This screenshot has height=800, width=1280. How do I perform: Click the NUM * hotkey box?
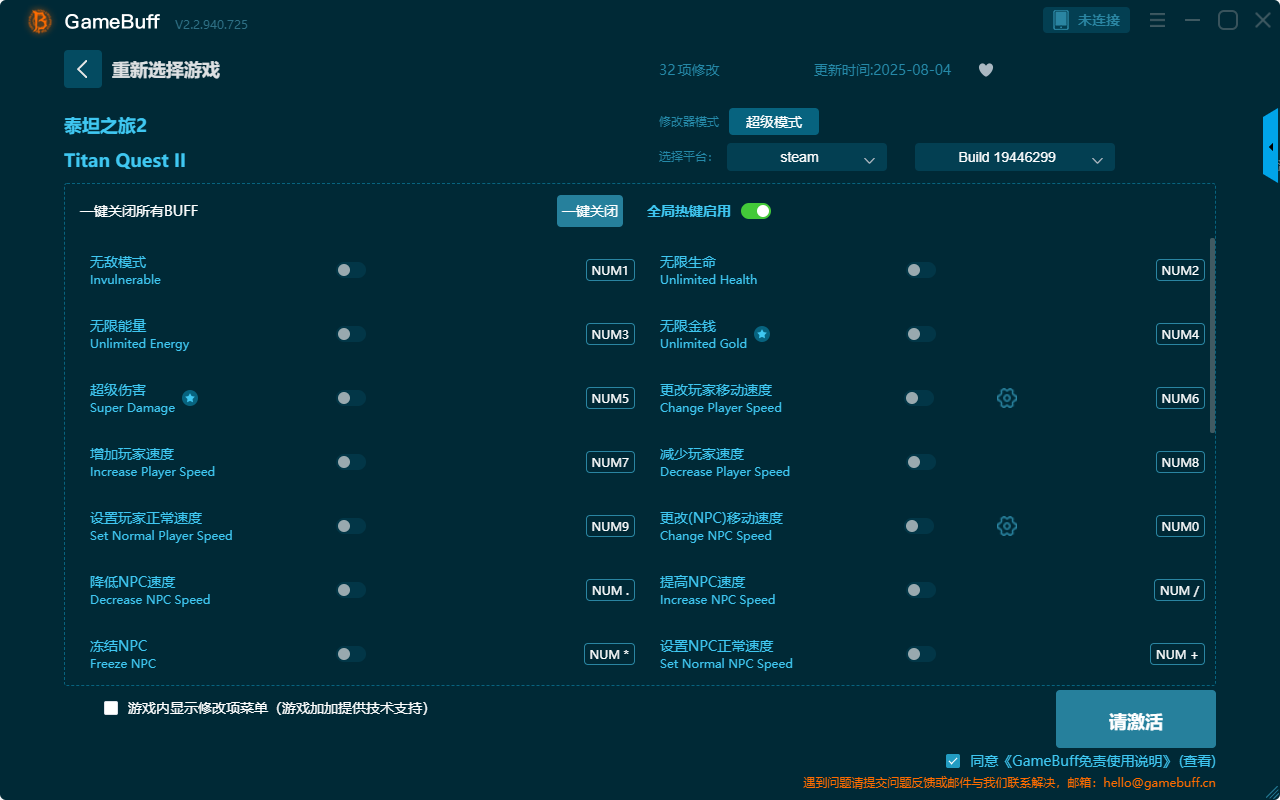pos(609,654)
